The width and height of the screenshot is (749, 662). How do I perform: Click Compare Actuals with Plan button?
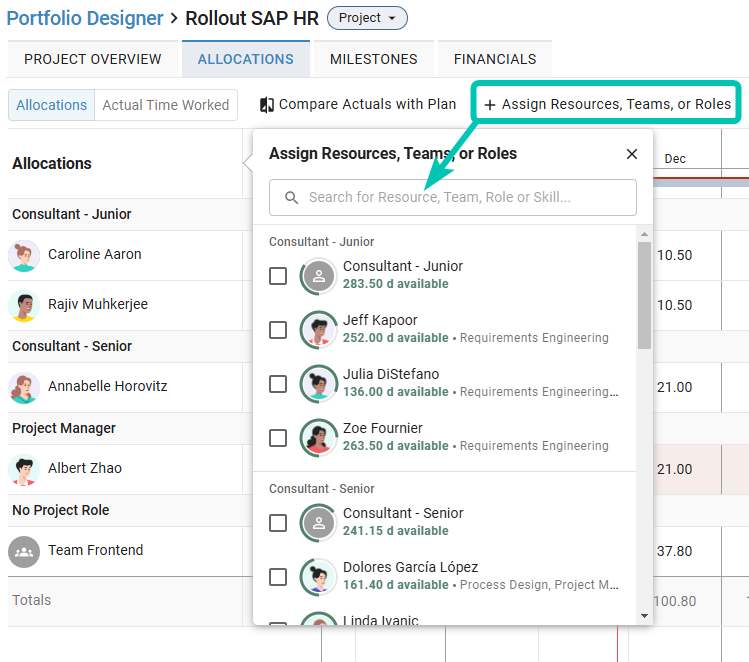click(358, 105)
